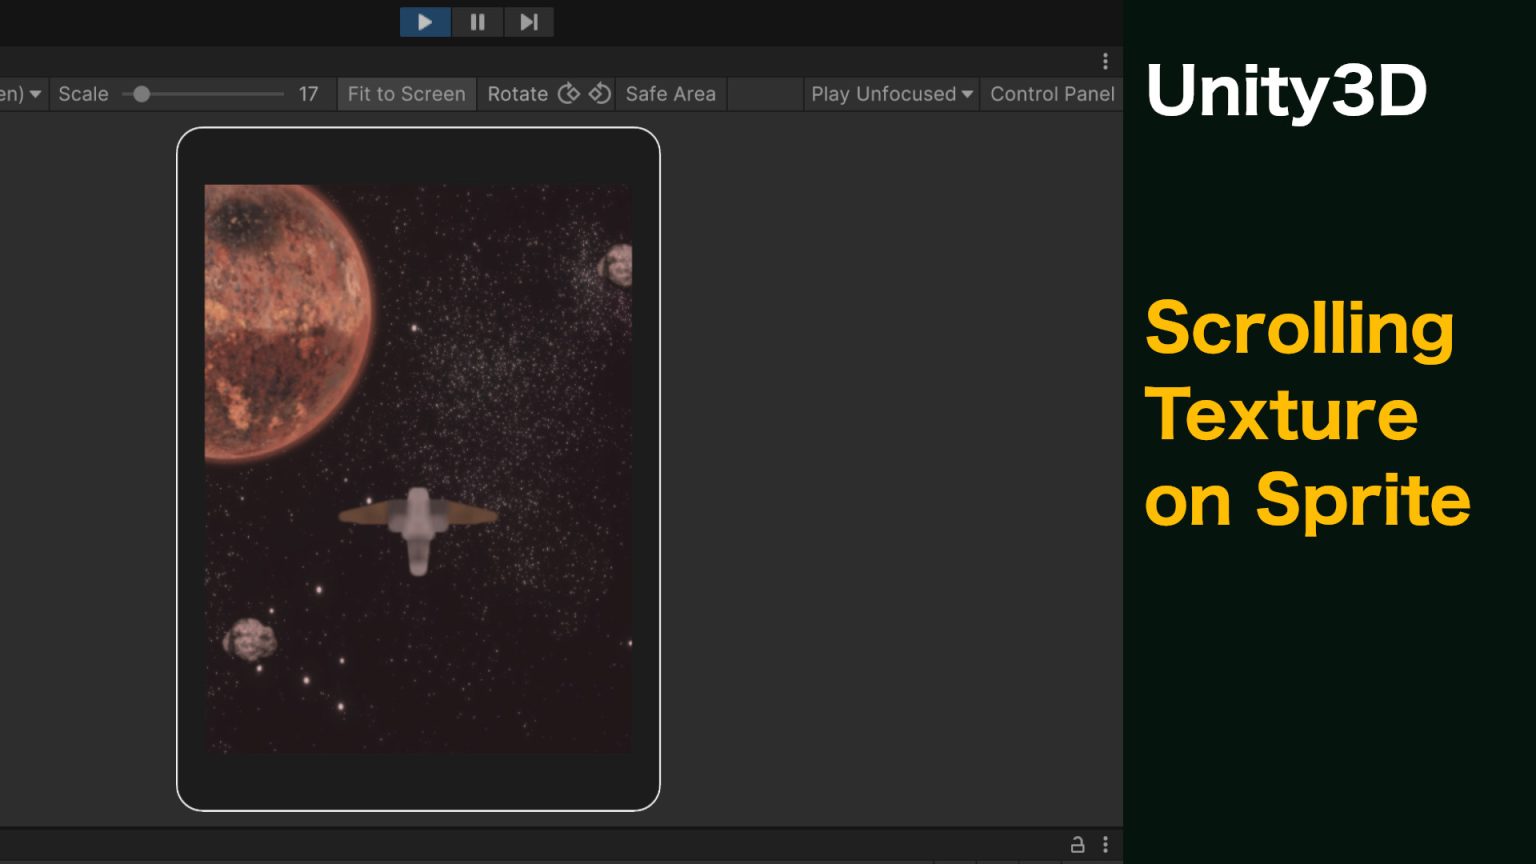Select the Safe Area toolbar item

[x=670, y=94]
